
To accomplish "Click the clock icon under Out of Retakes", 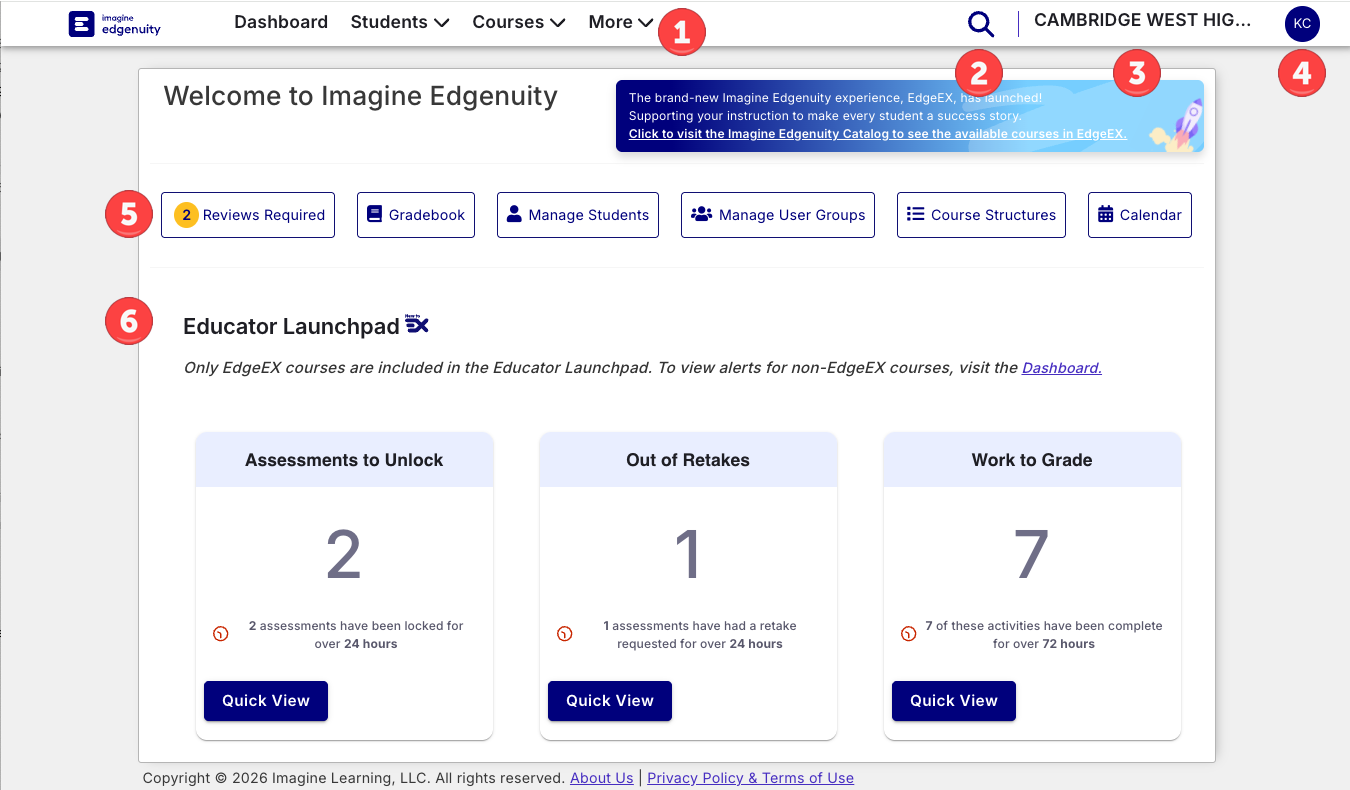I will (565, 634).
